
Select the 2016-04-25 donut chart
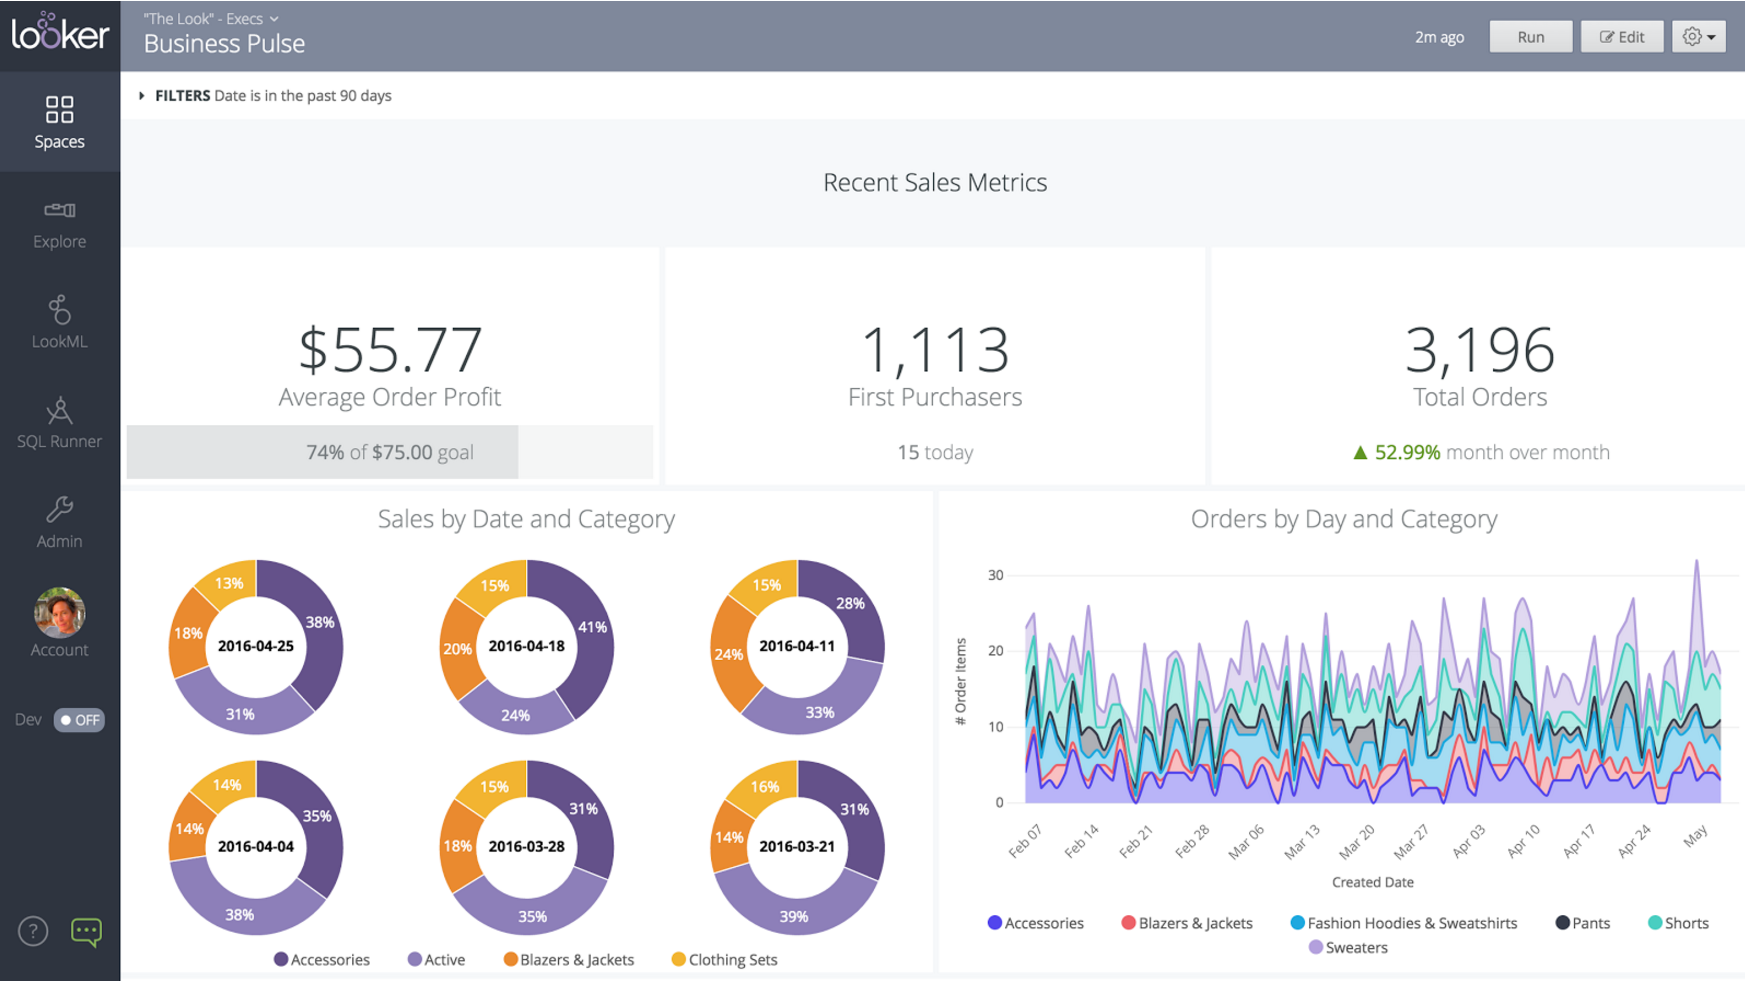(256, 646)
